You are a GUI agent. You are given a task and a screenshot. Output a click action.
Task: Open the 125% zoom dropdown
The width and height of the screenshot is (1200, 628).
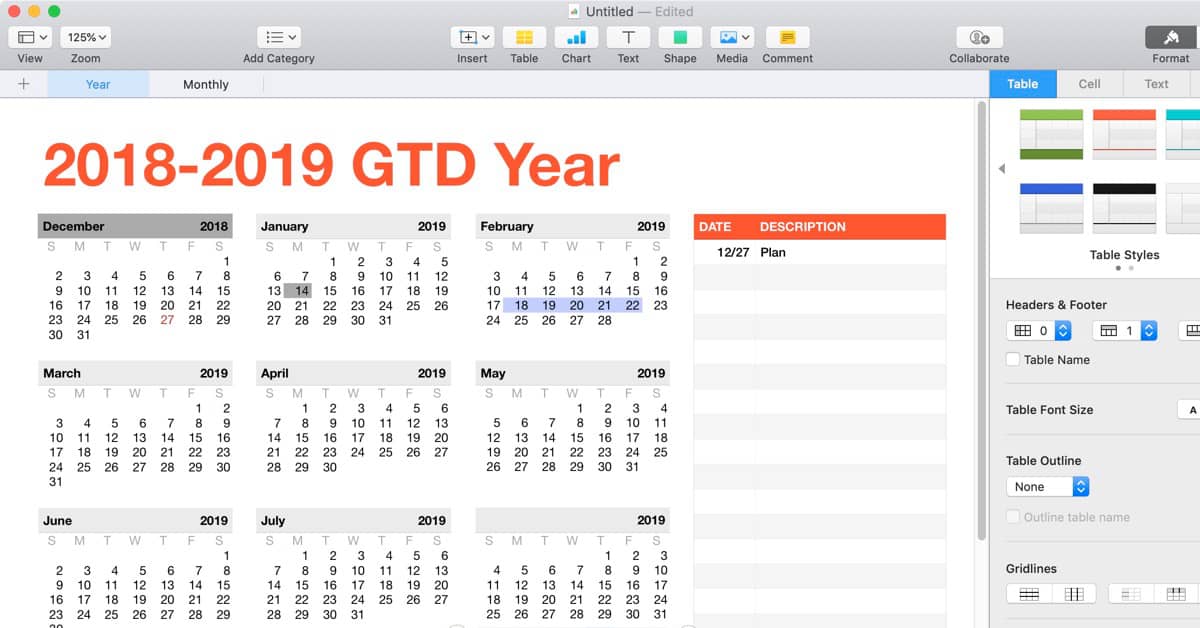86,38
